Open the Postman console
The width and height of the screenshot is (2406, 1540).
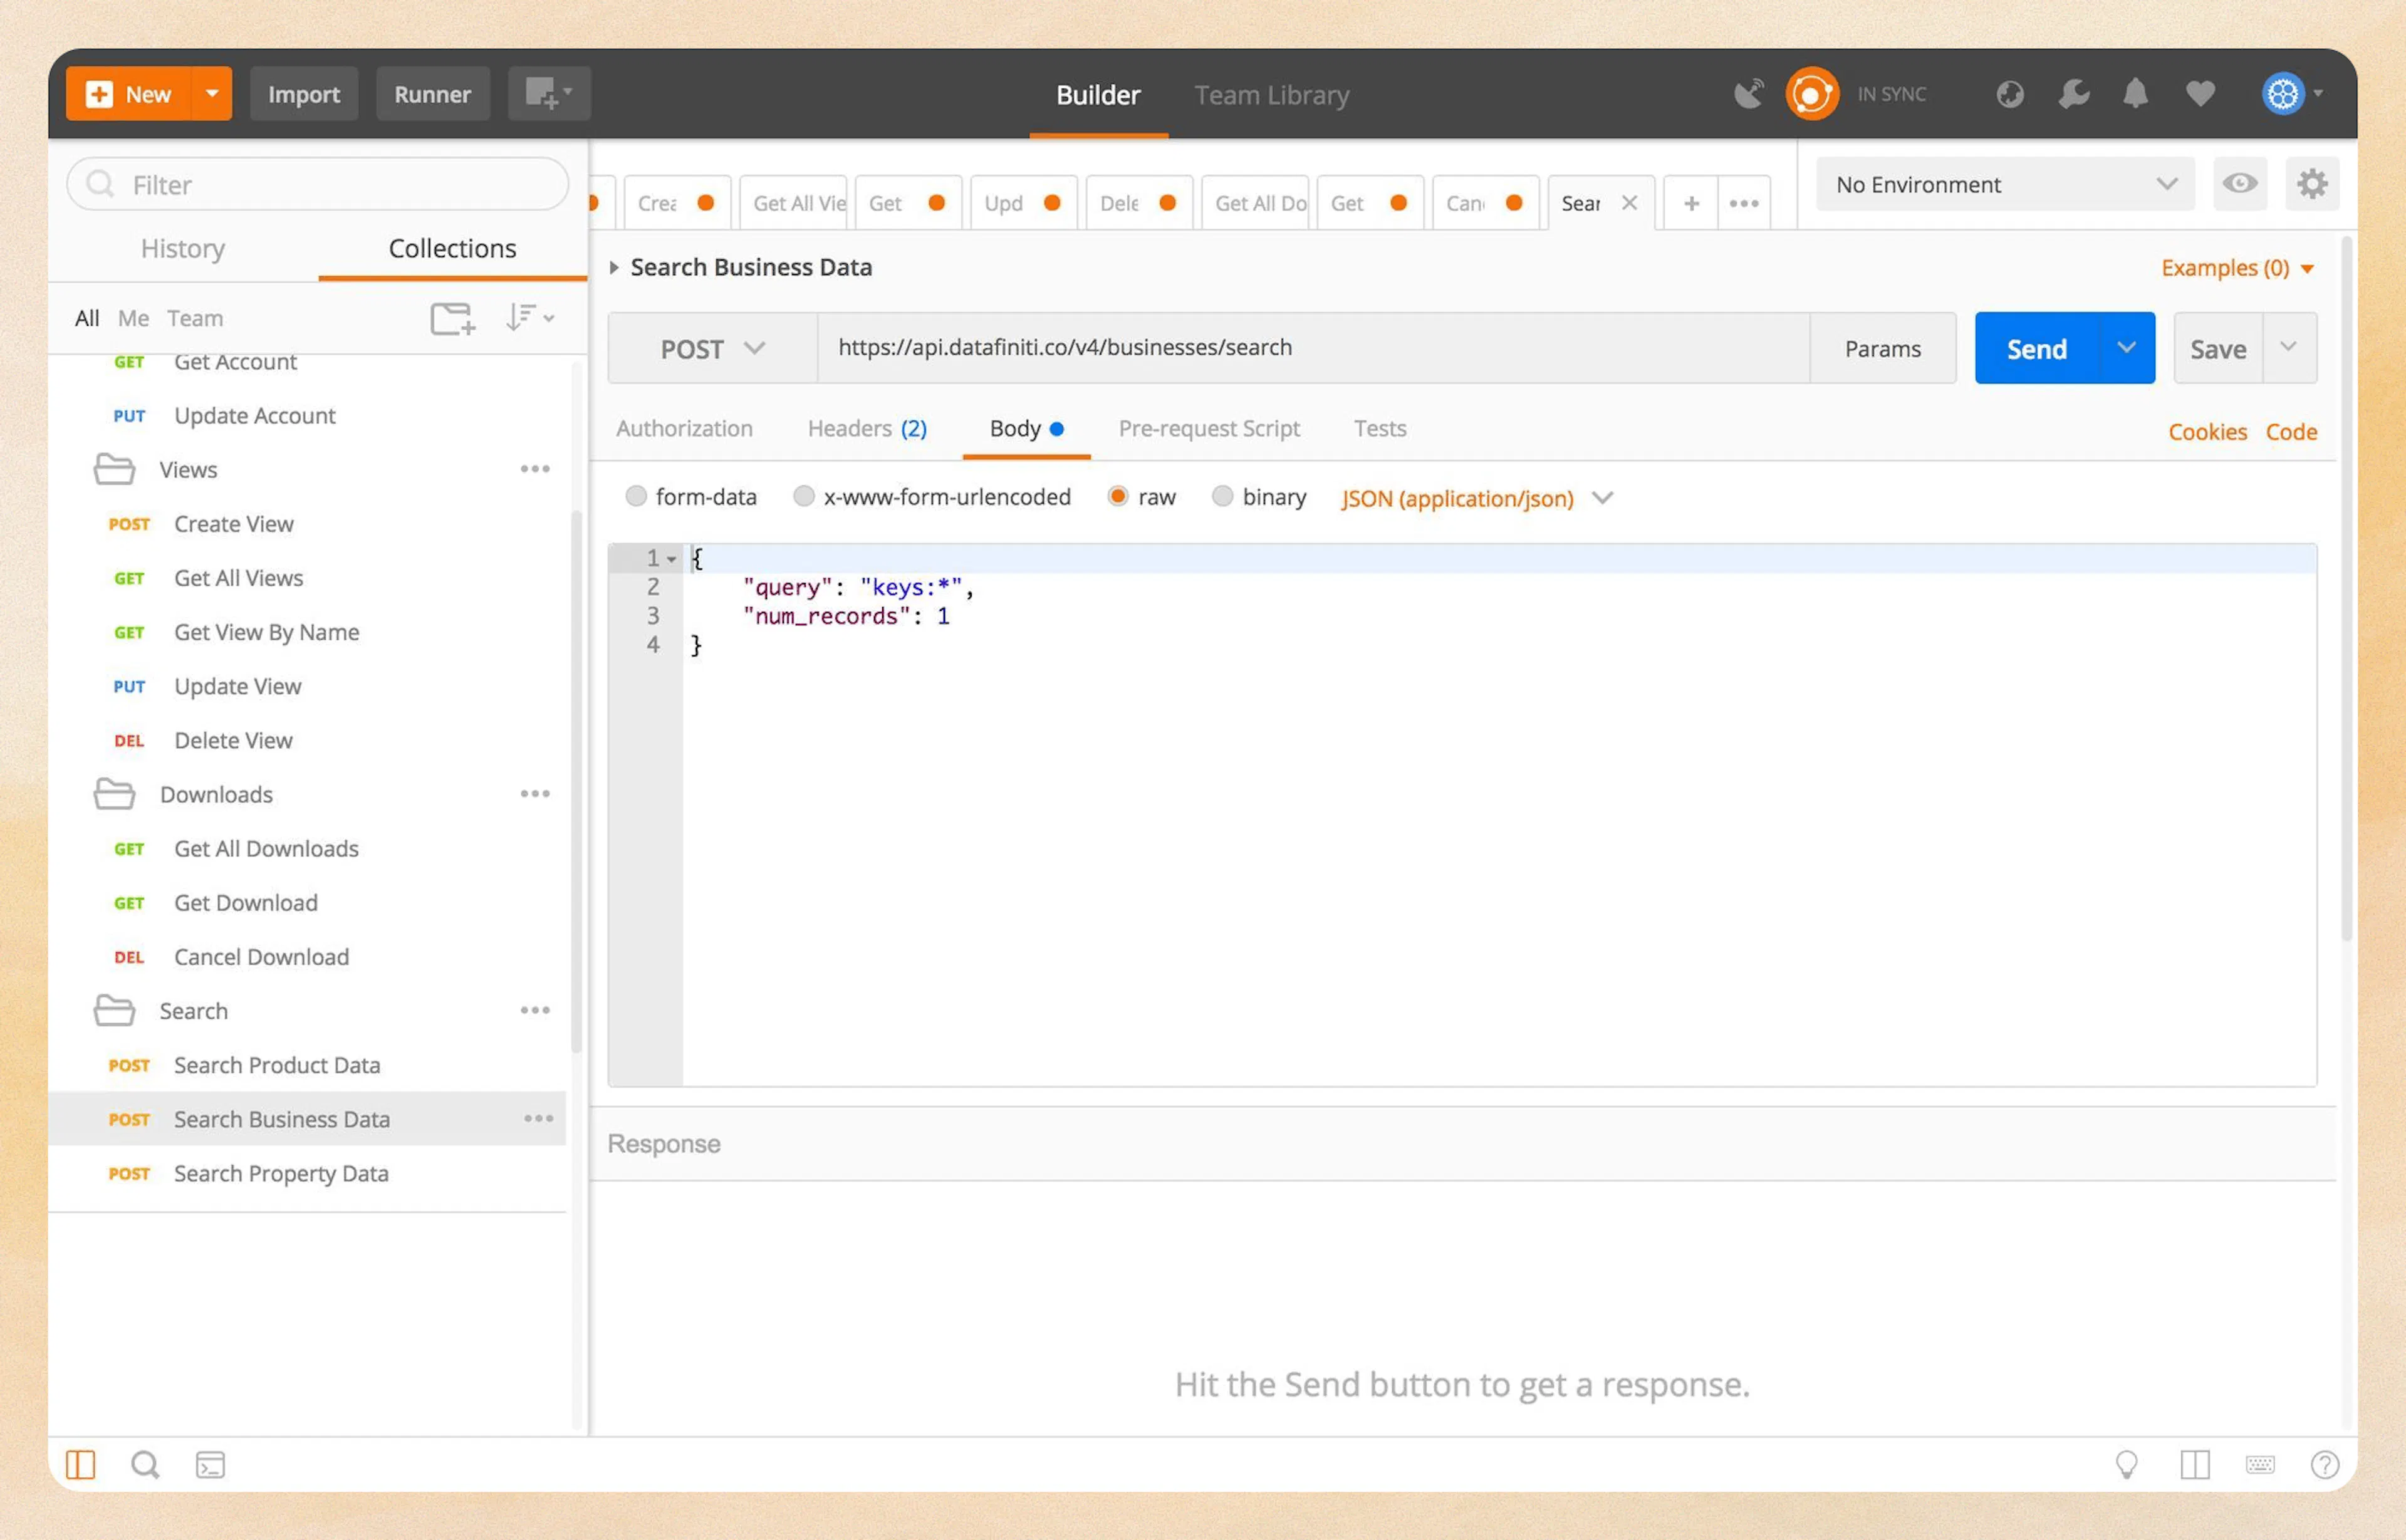point(210,1464)
